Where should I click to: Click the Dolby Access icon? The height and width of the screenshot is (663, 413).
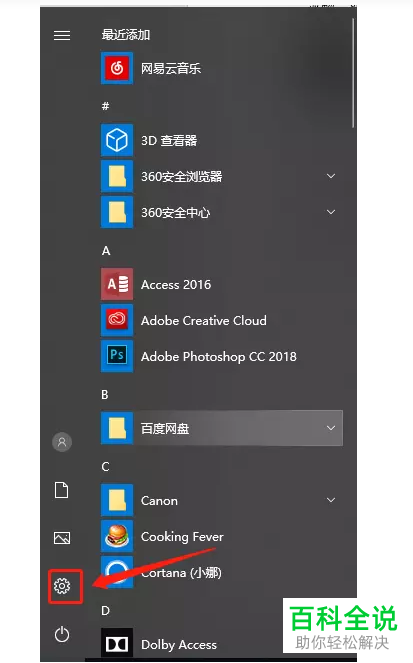[x=117, y=644]
